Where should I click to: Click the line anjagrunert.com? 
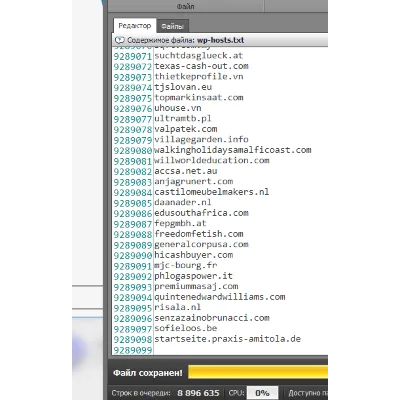click(x=194, y=181)
